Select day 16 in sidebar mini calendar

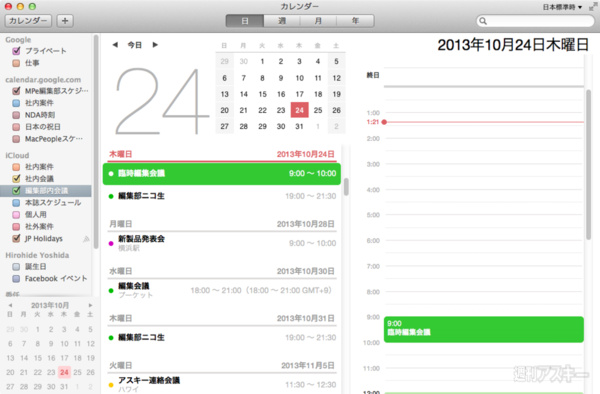[51, 358]
